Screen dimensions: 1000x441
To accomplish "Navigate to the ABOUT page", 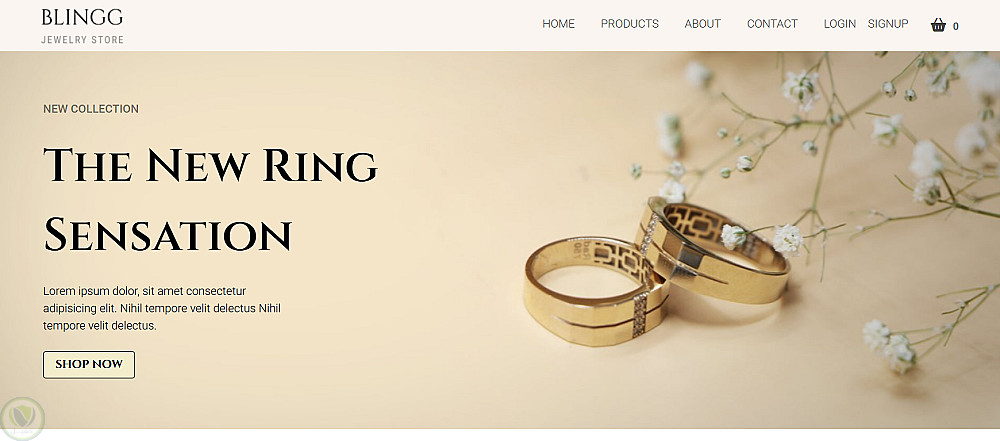I will tap(702, 24).
